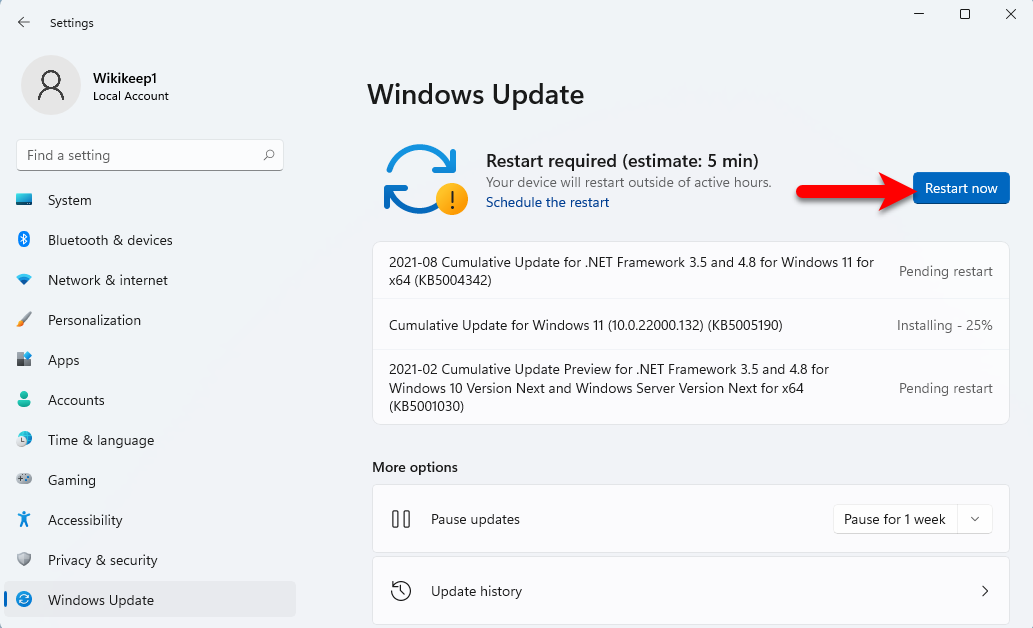Select the Accessibility figure icon
The width and height of the screenshot is (1033, 628).
[24, 519]
